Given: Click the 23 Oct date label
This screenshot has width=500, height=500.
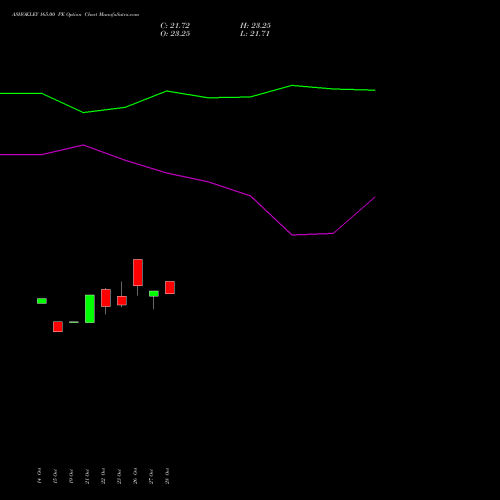Looking at the screenshot, I should [x=119, y=476].
